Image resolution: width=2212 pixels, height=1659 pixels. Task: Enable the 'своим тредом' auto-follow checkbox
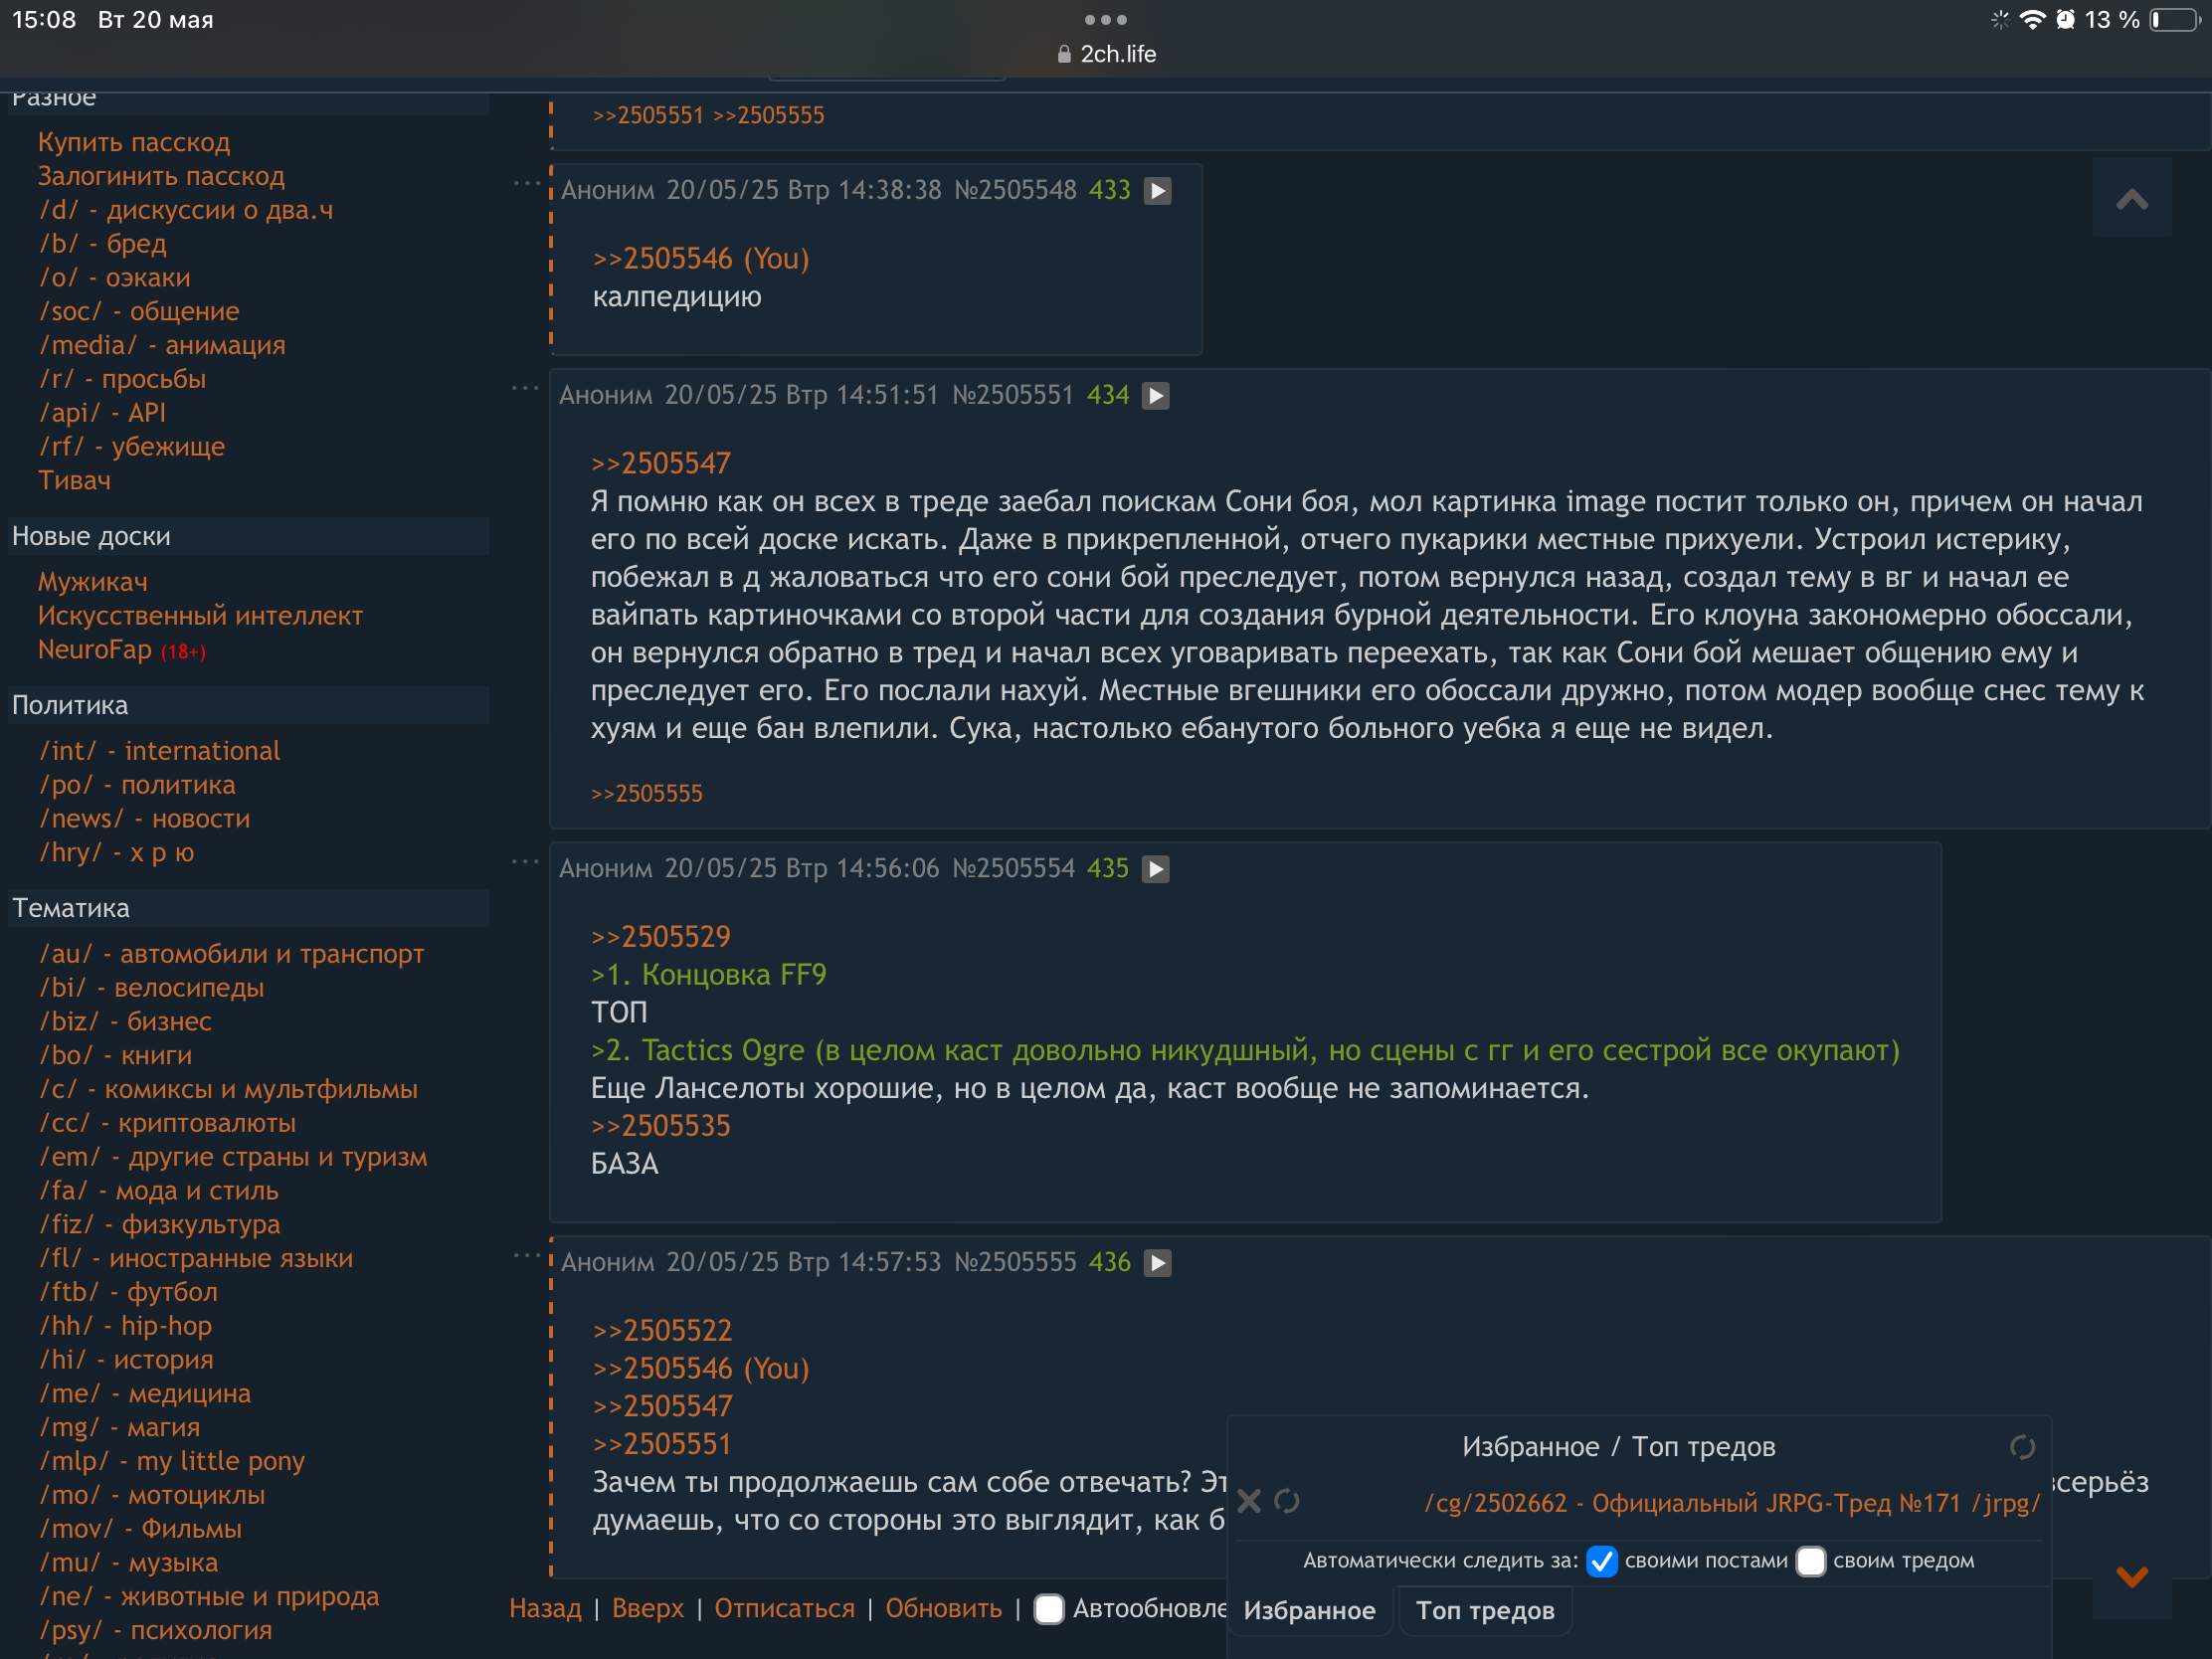[1810, 1561]
